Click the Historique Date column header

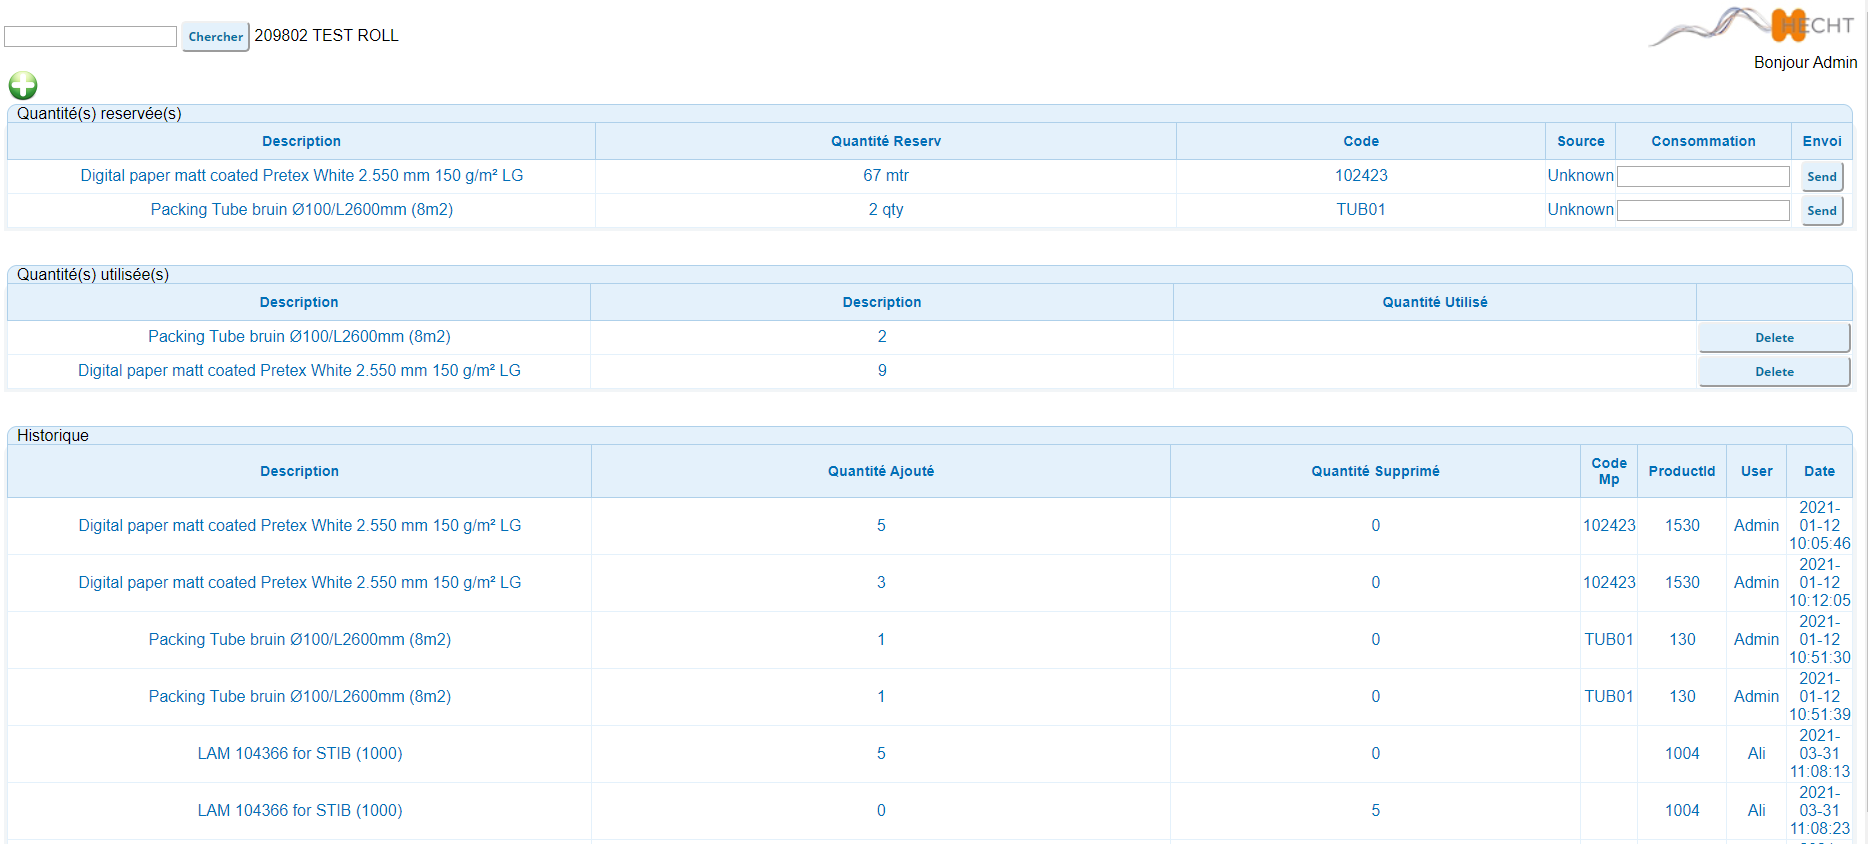tap(1818, 472)
